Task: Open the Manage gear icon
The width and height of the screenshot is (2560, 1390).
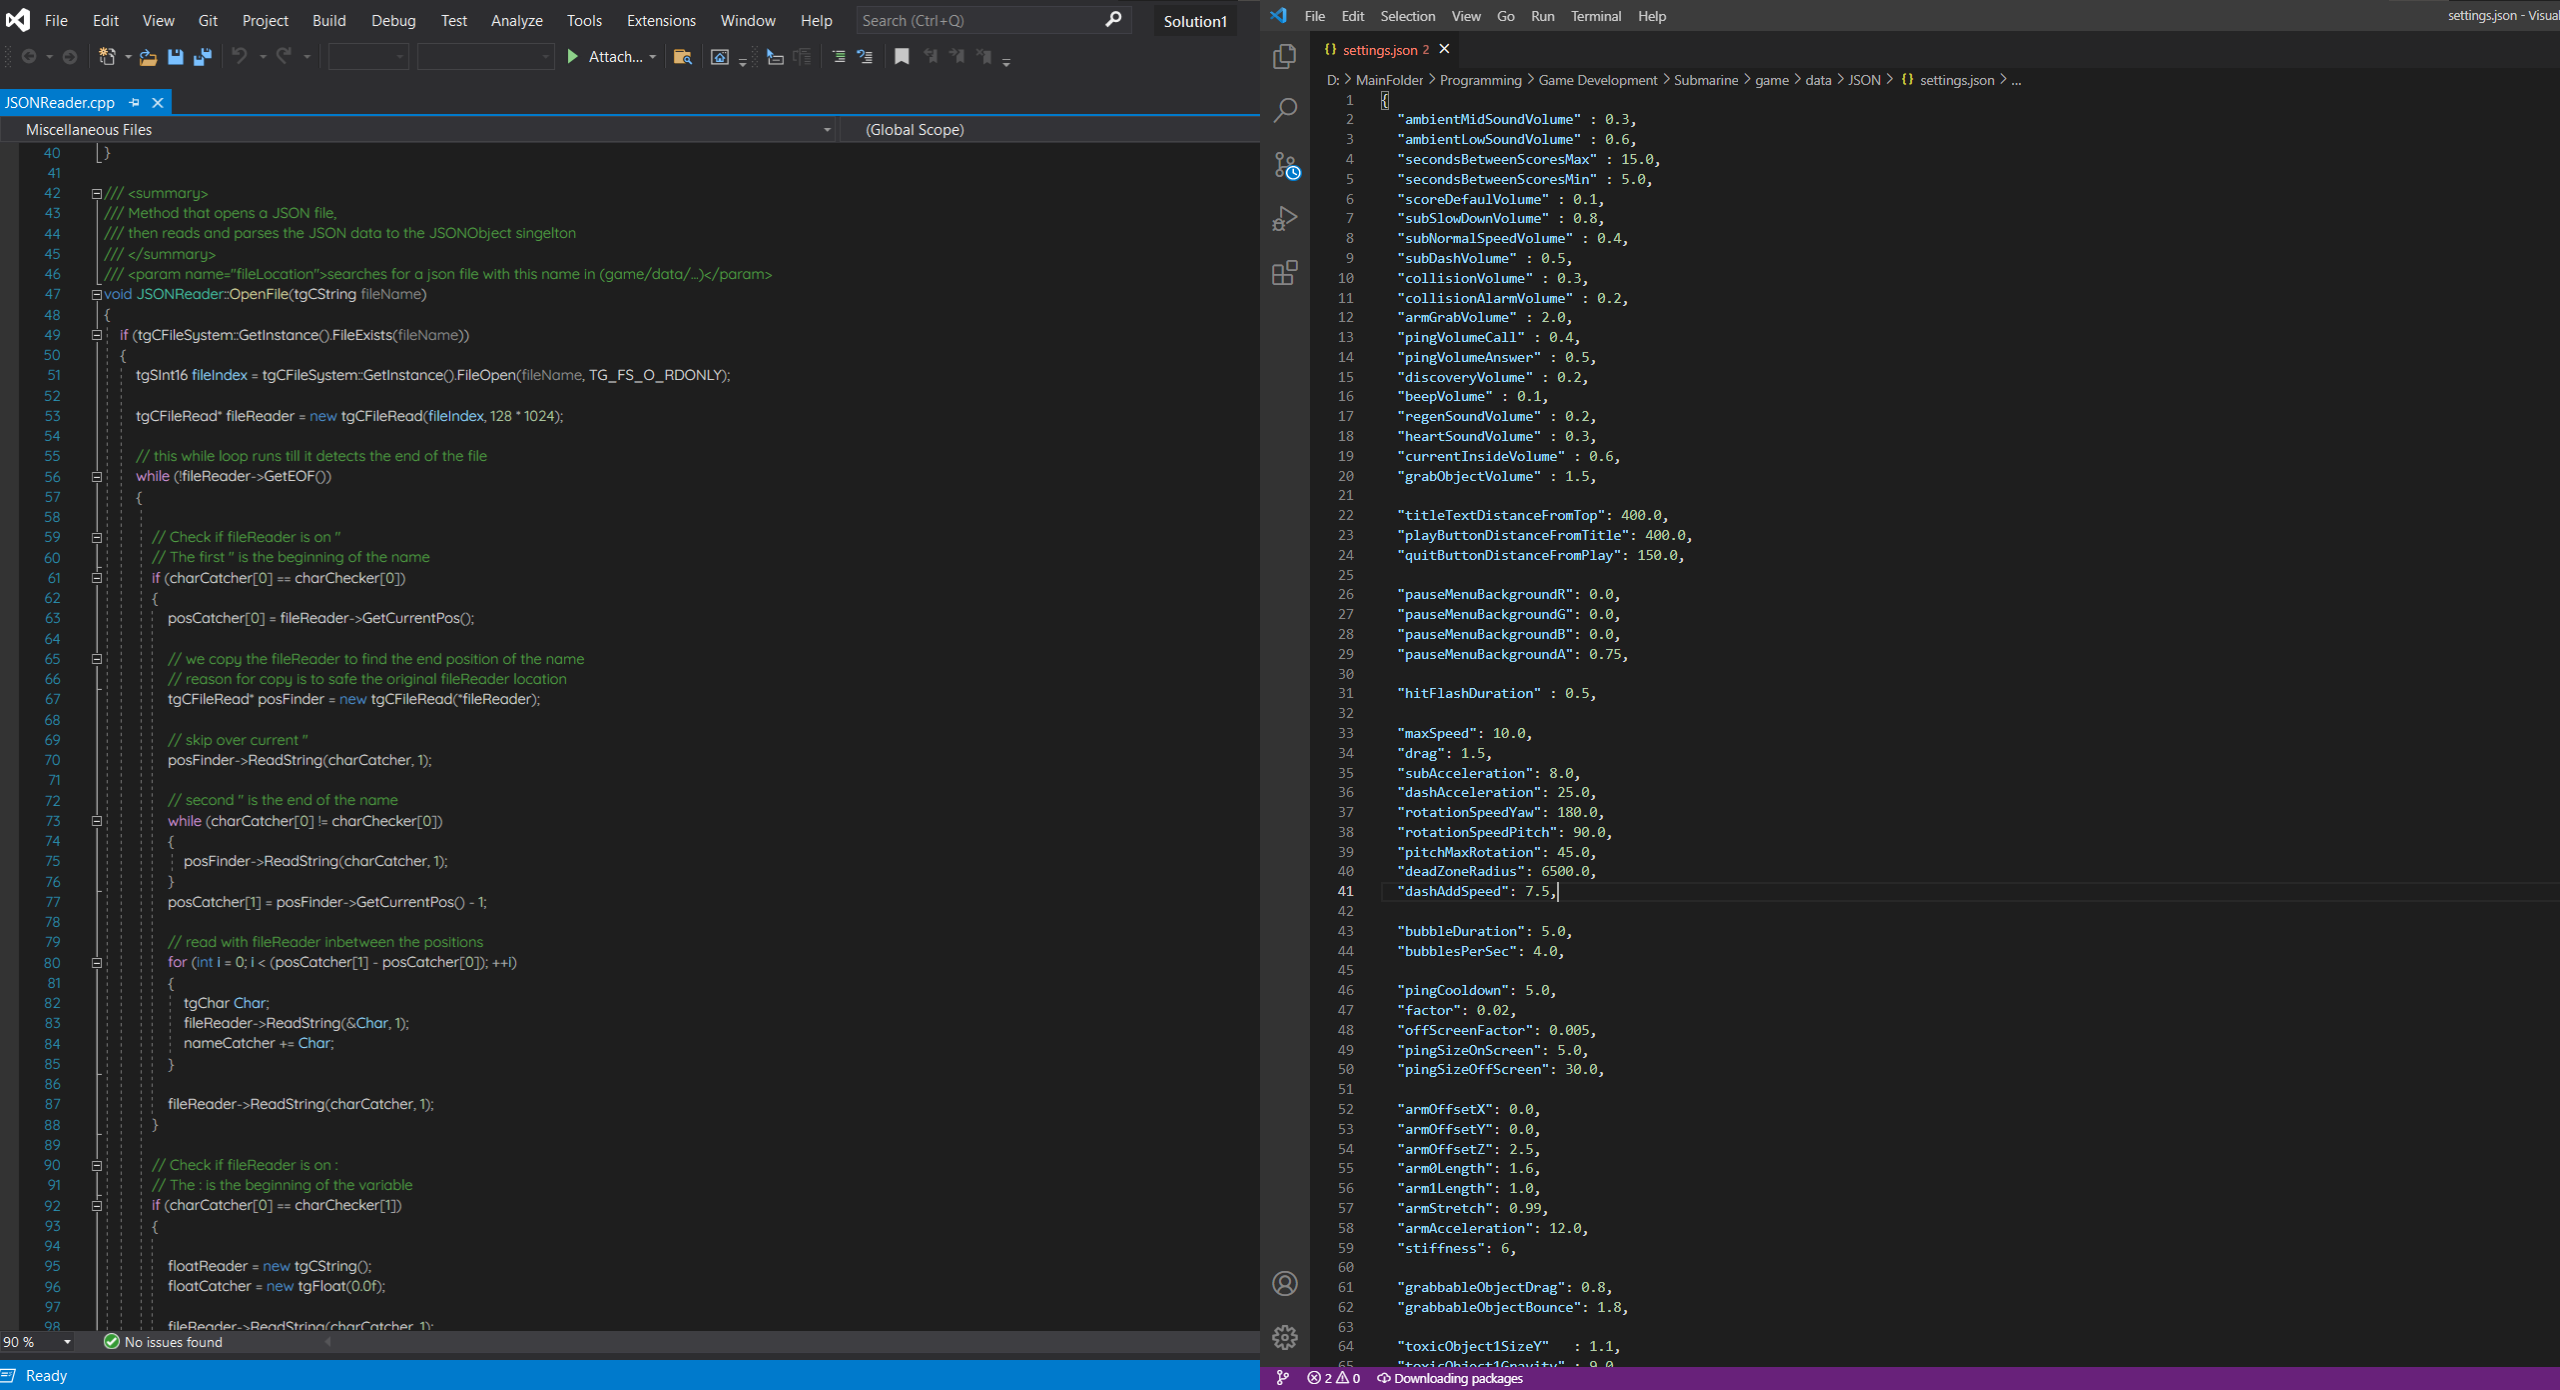Action: pos(1285,1337)
